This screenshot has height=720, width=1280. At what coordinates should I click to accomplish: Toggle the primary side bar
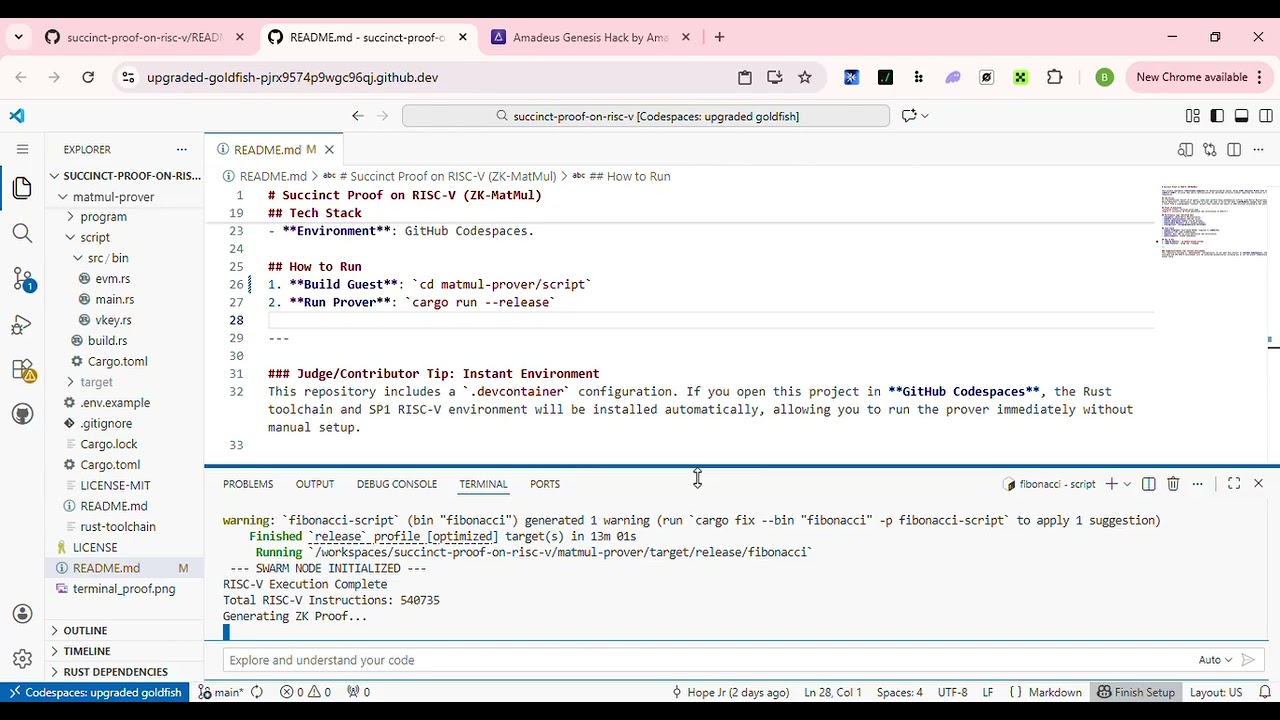pos(1217,116)
